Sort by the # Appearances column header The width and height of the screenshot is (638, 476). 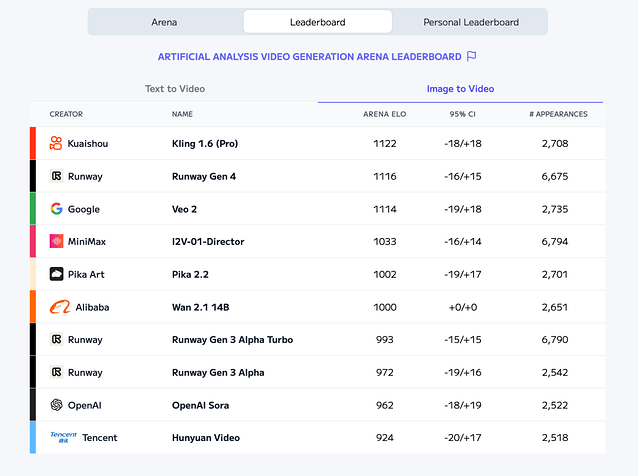click(x=558, y=114)
